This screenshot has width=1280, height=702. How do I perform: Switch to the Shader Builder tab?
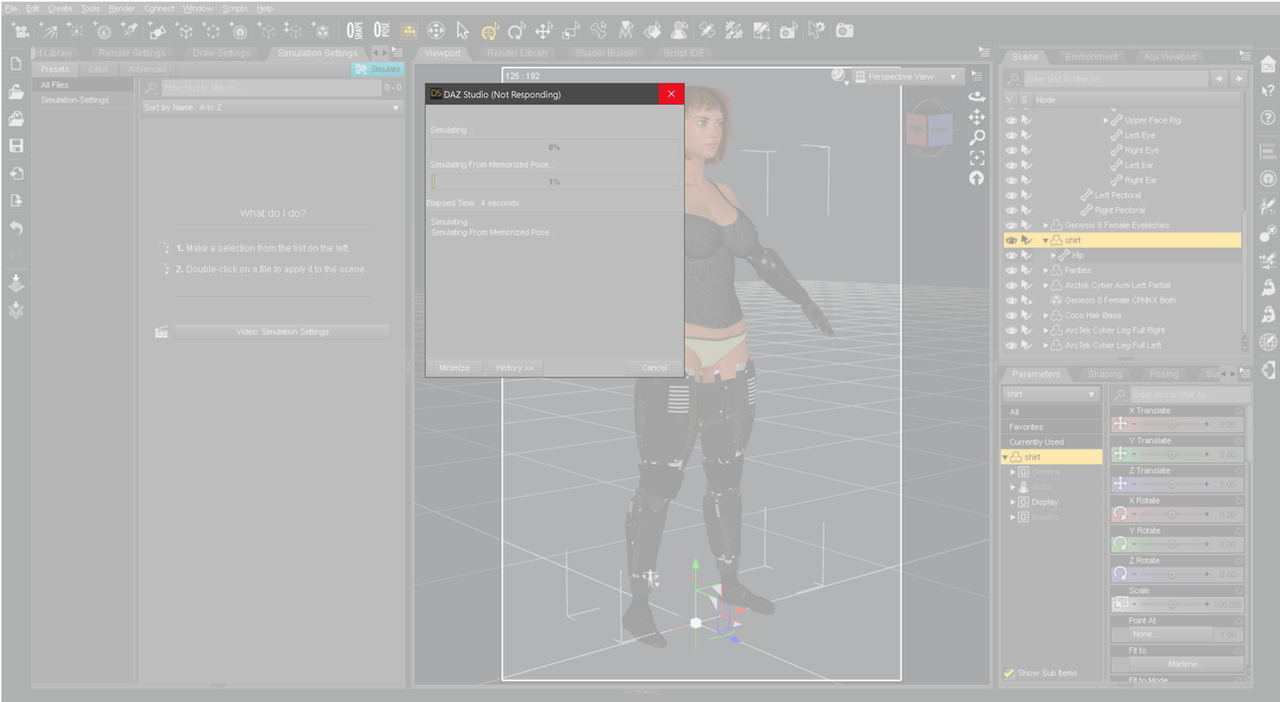coord(606,53)
